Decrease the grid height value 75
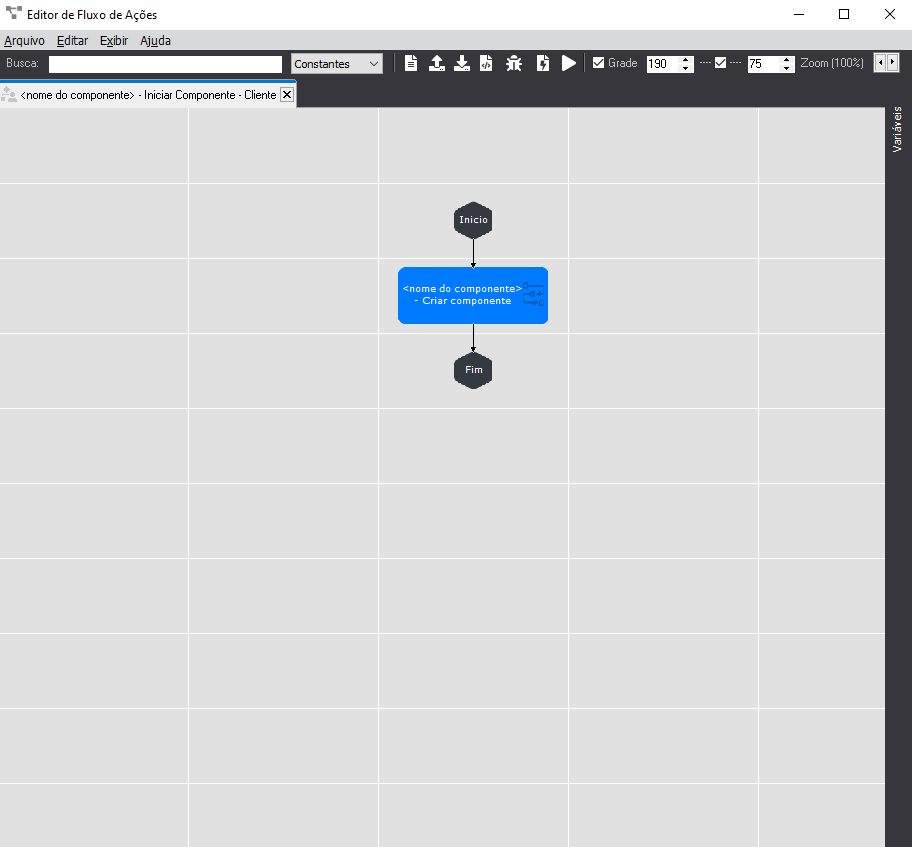This screenshot has width=912, height=847. click(786, 68)
